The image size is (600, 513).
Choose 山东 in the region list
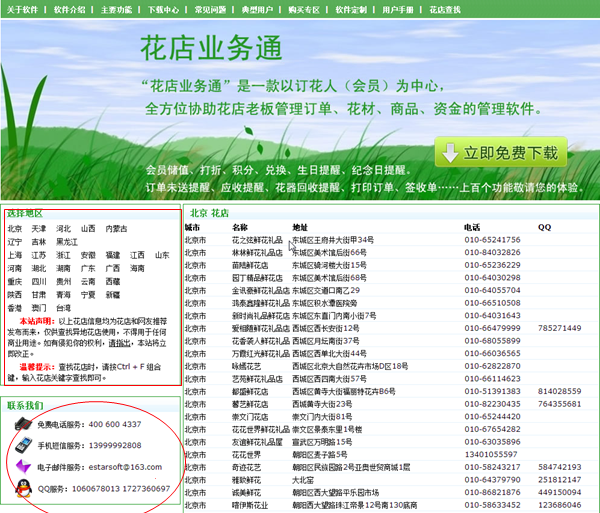point(162,255)
